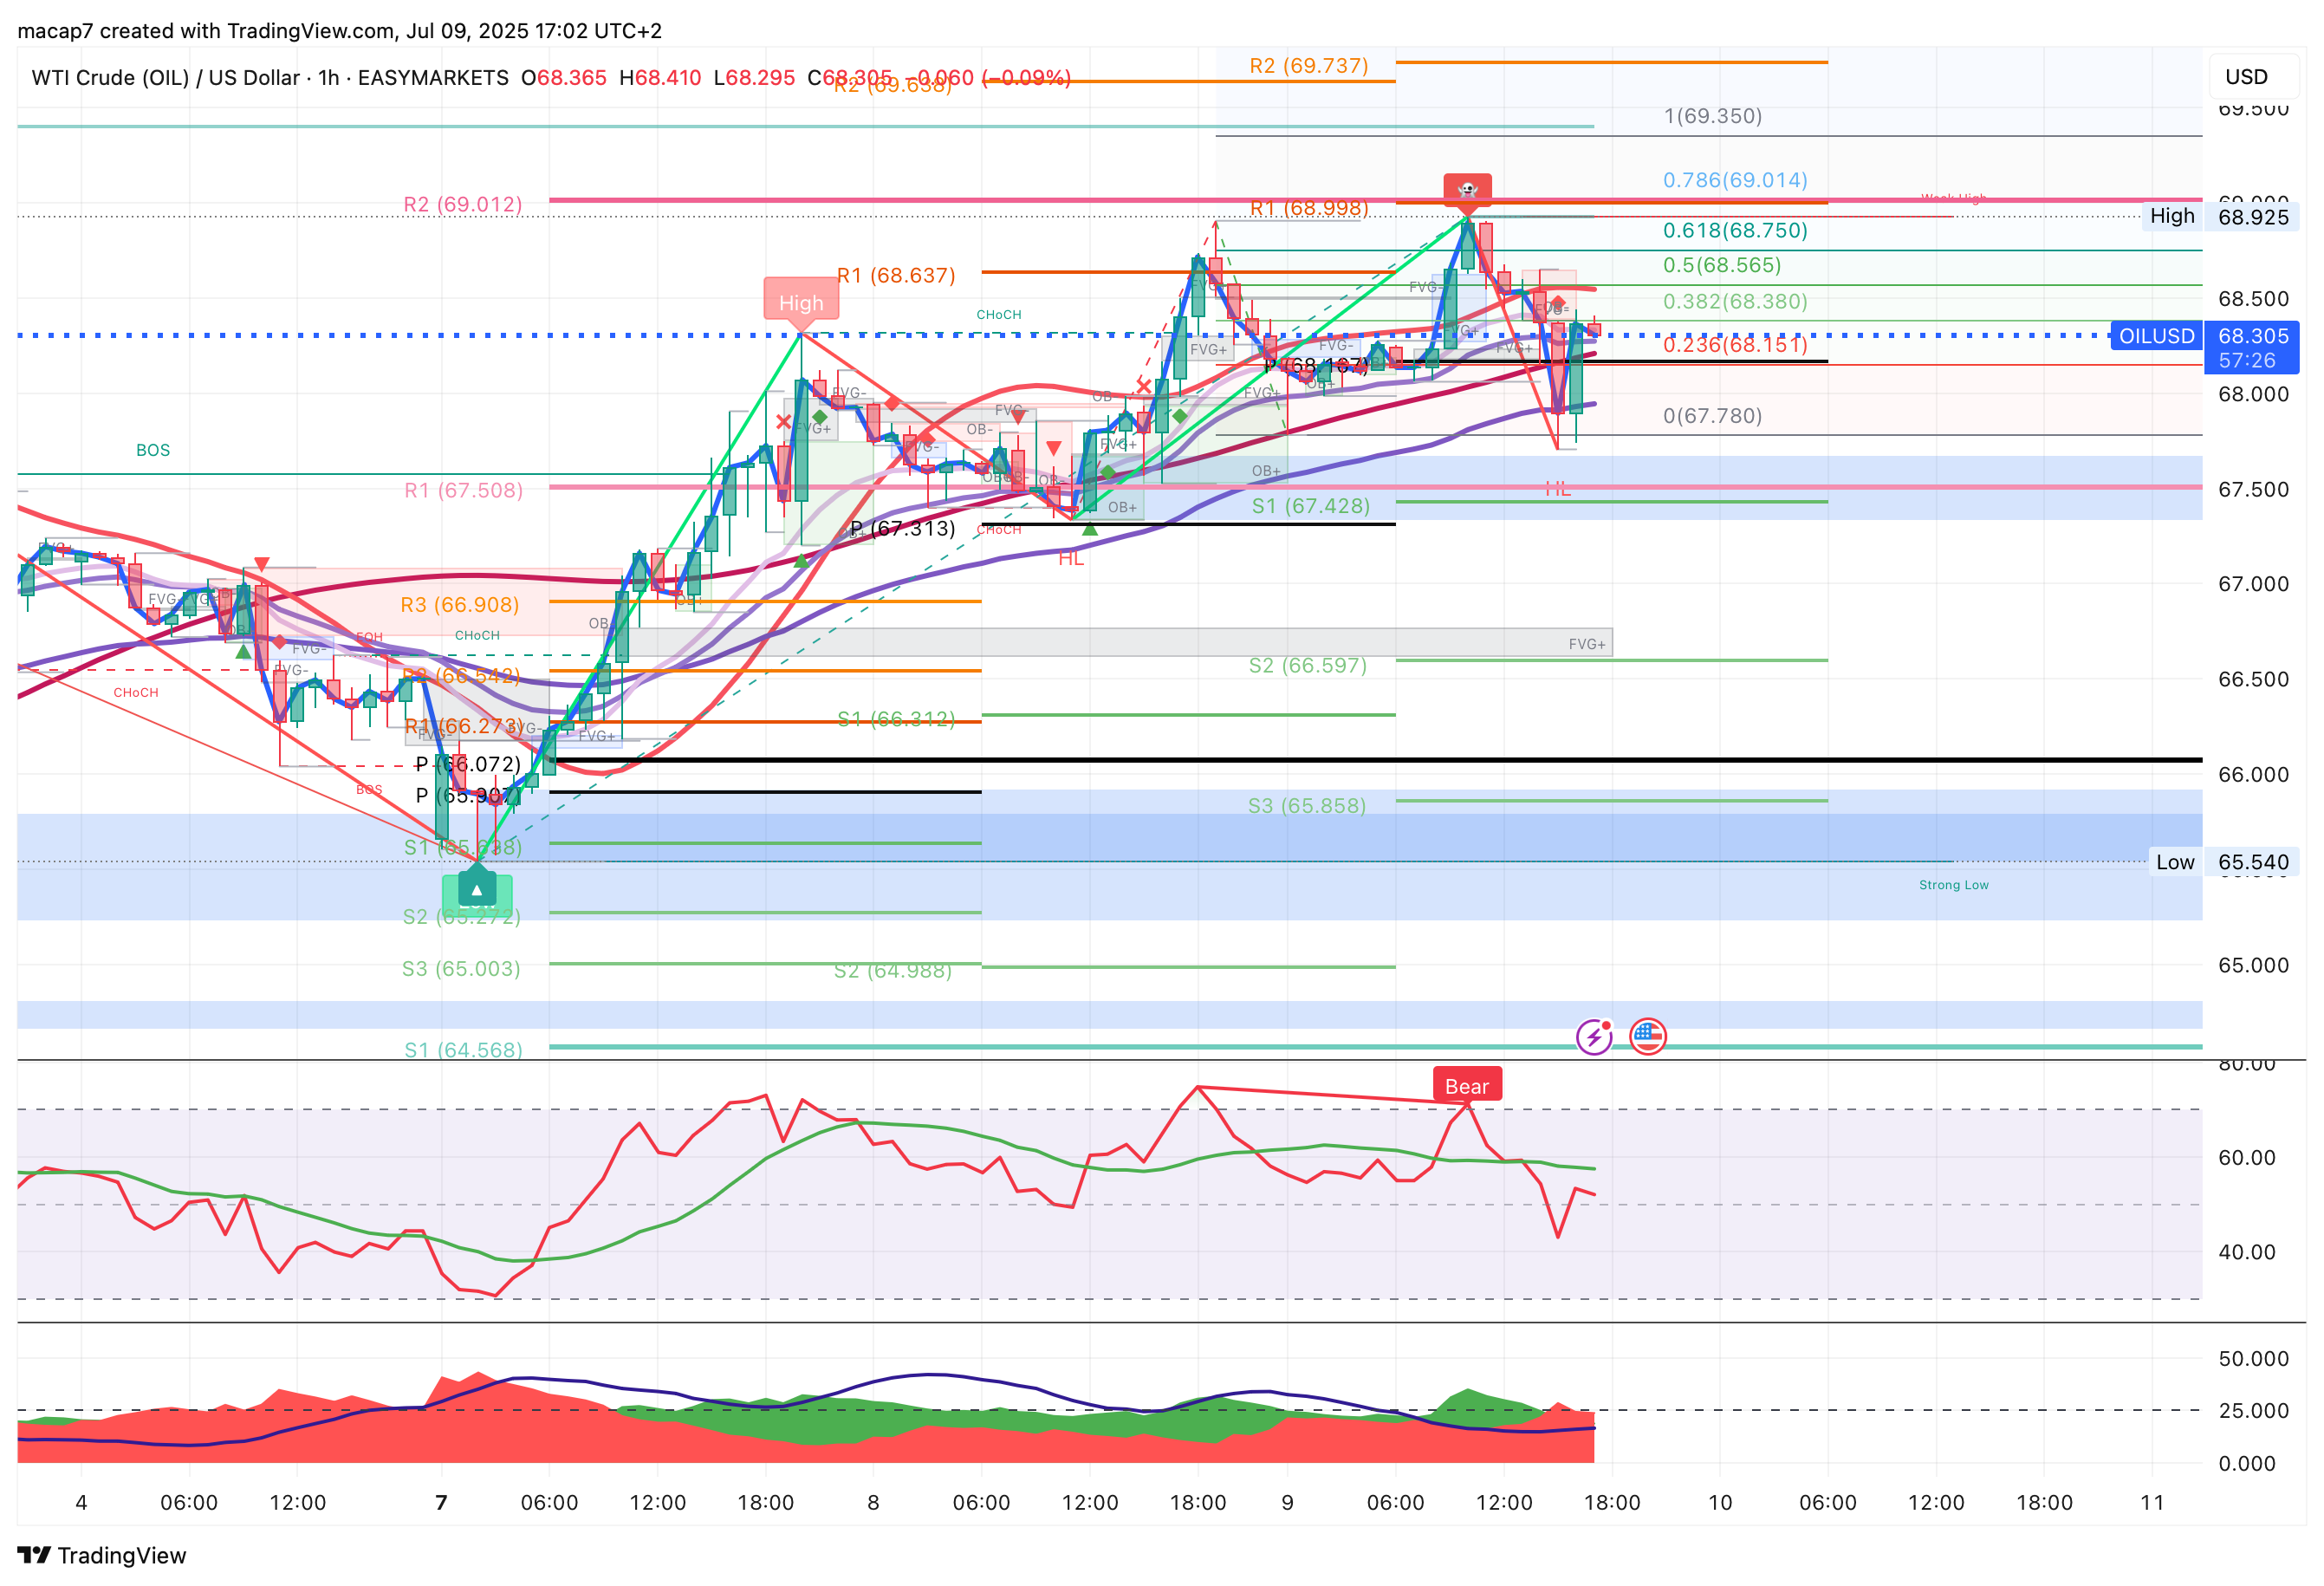Click the S3 (65.003) support label

(461, 968)
